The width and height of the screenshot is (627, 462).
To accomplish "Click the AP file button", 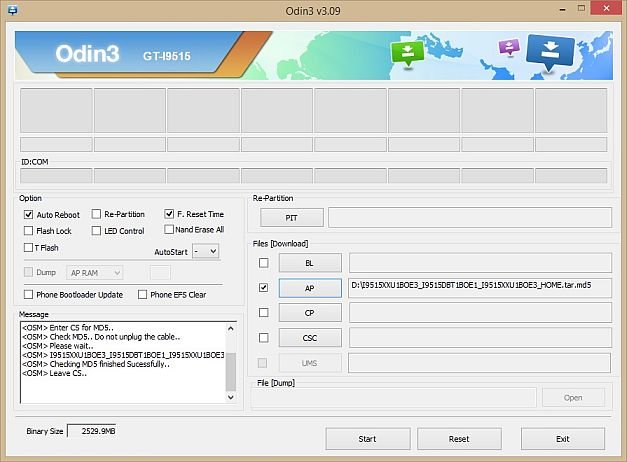I will point(310,288).
